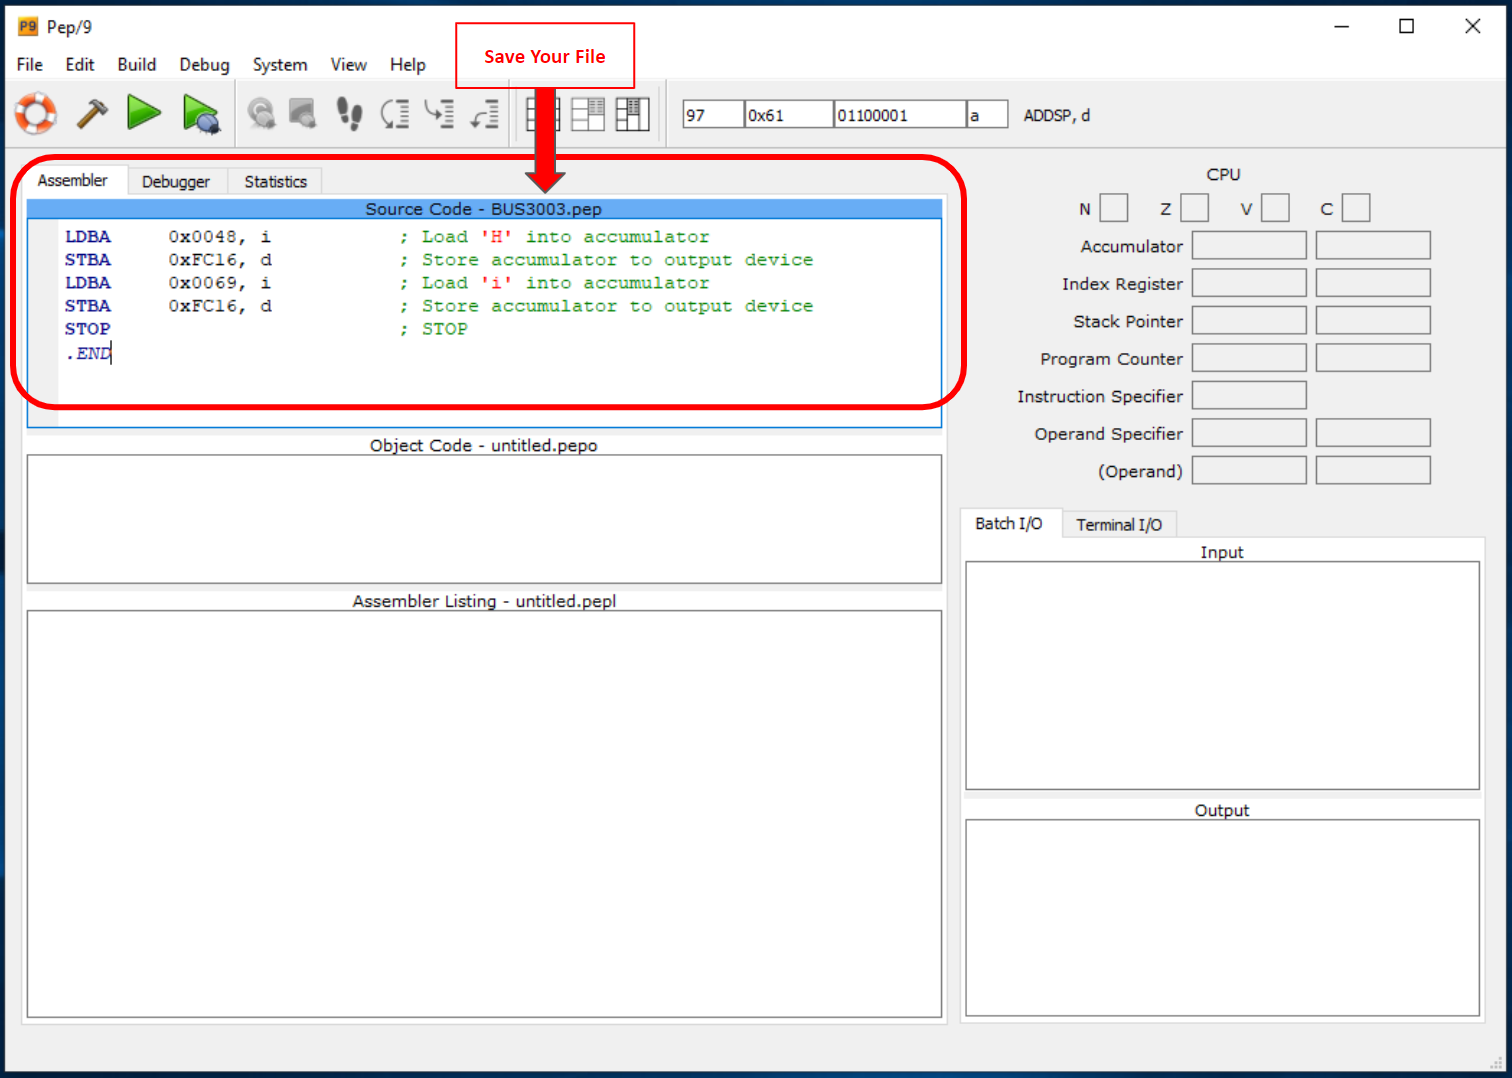Open the Build menu
This screenshot has height=1078, width=1512.
(x=136, y=65)
